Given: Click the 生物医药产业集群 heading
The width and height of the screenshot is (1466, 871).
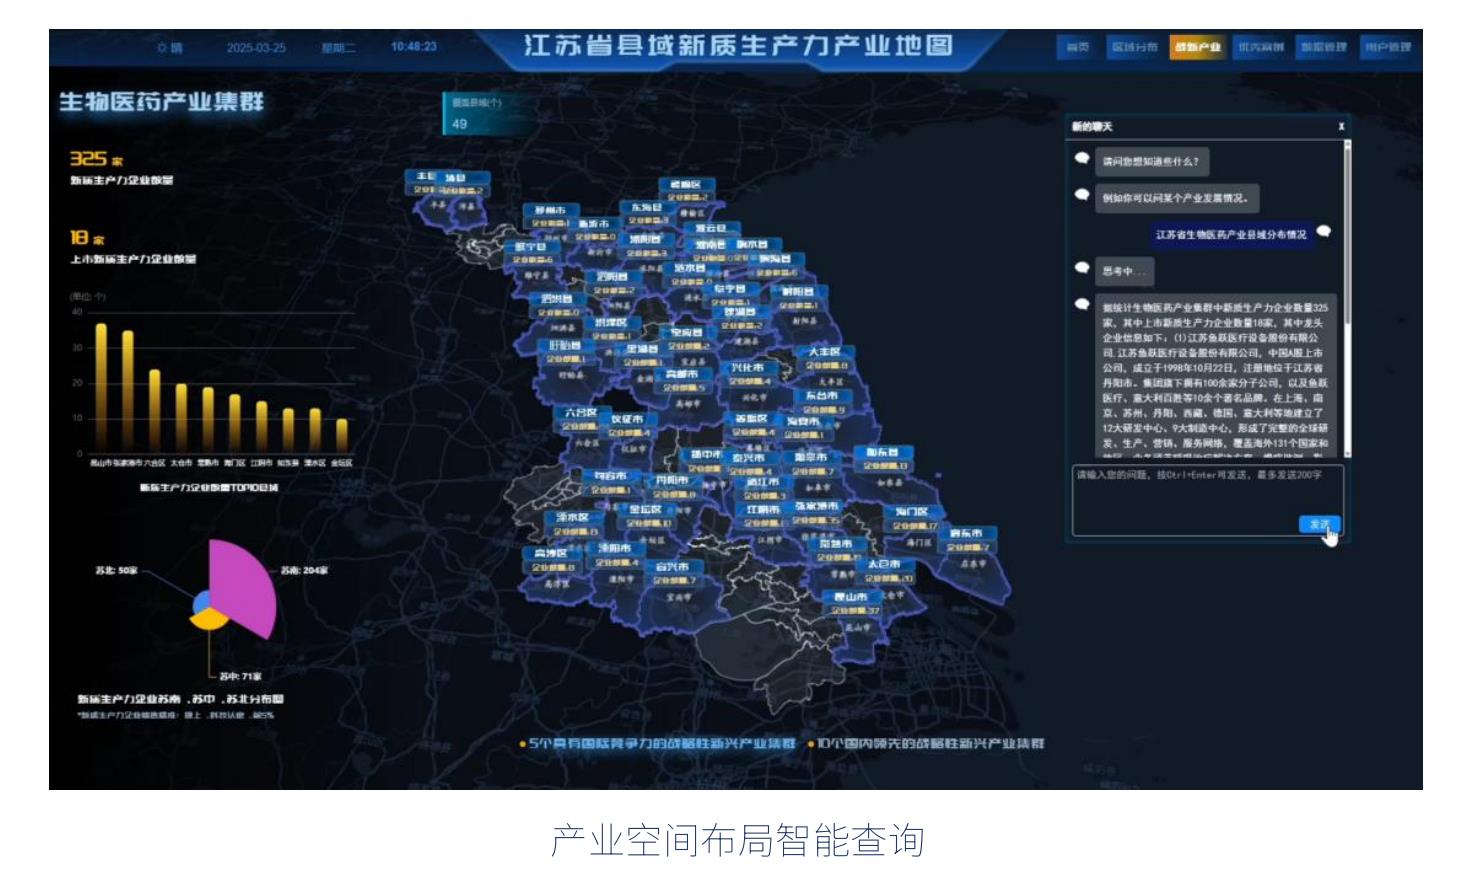Looking at the screenshot, I should pyautogui.click(x=161, y=101).
